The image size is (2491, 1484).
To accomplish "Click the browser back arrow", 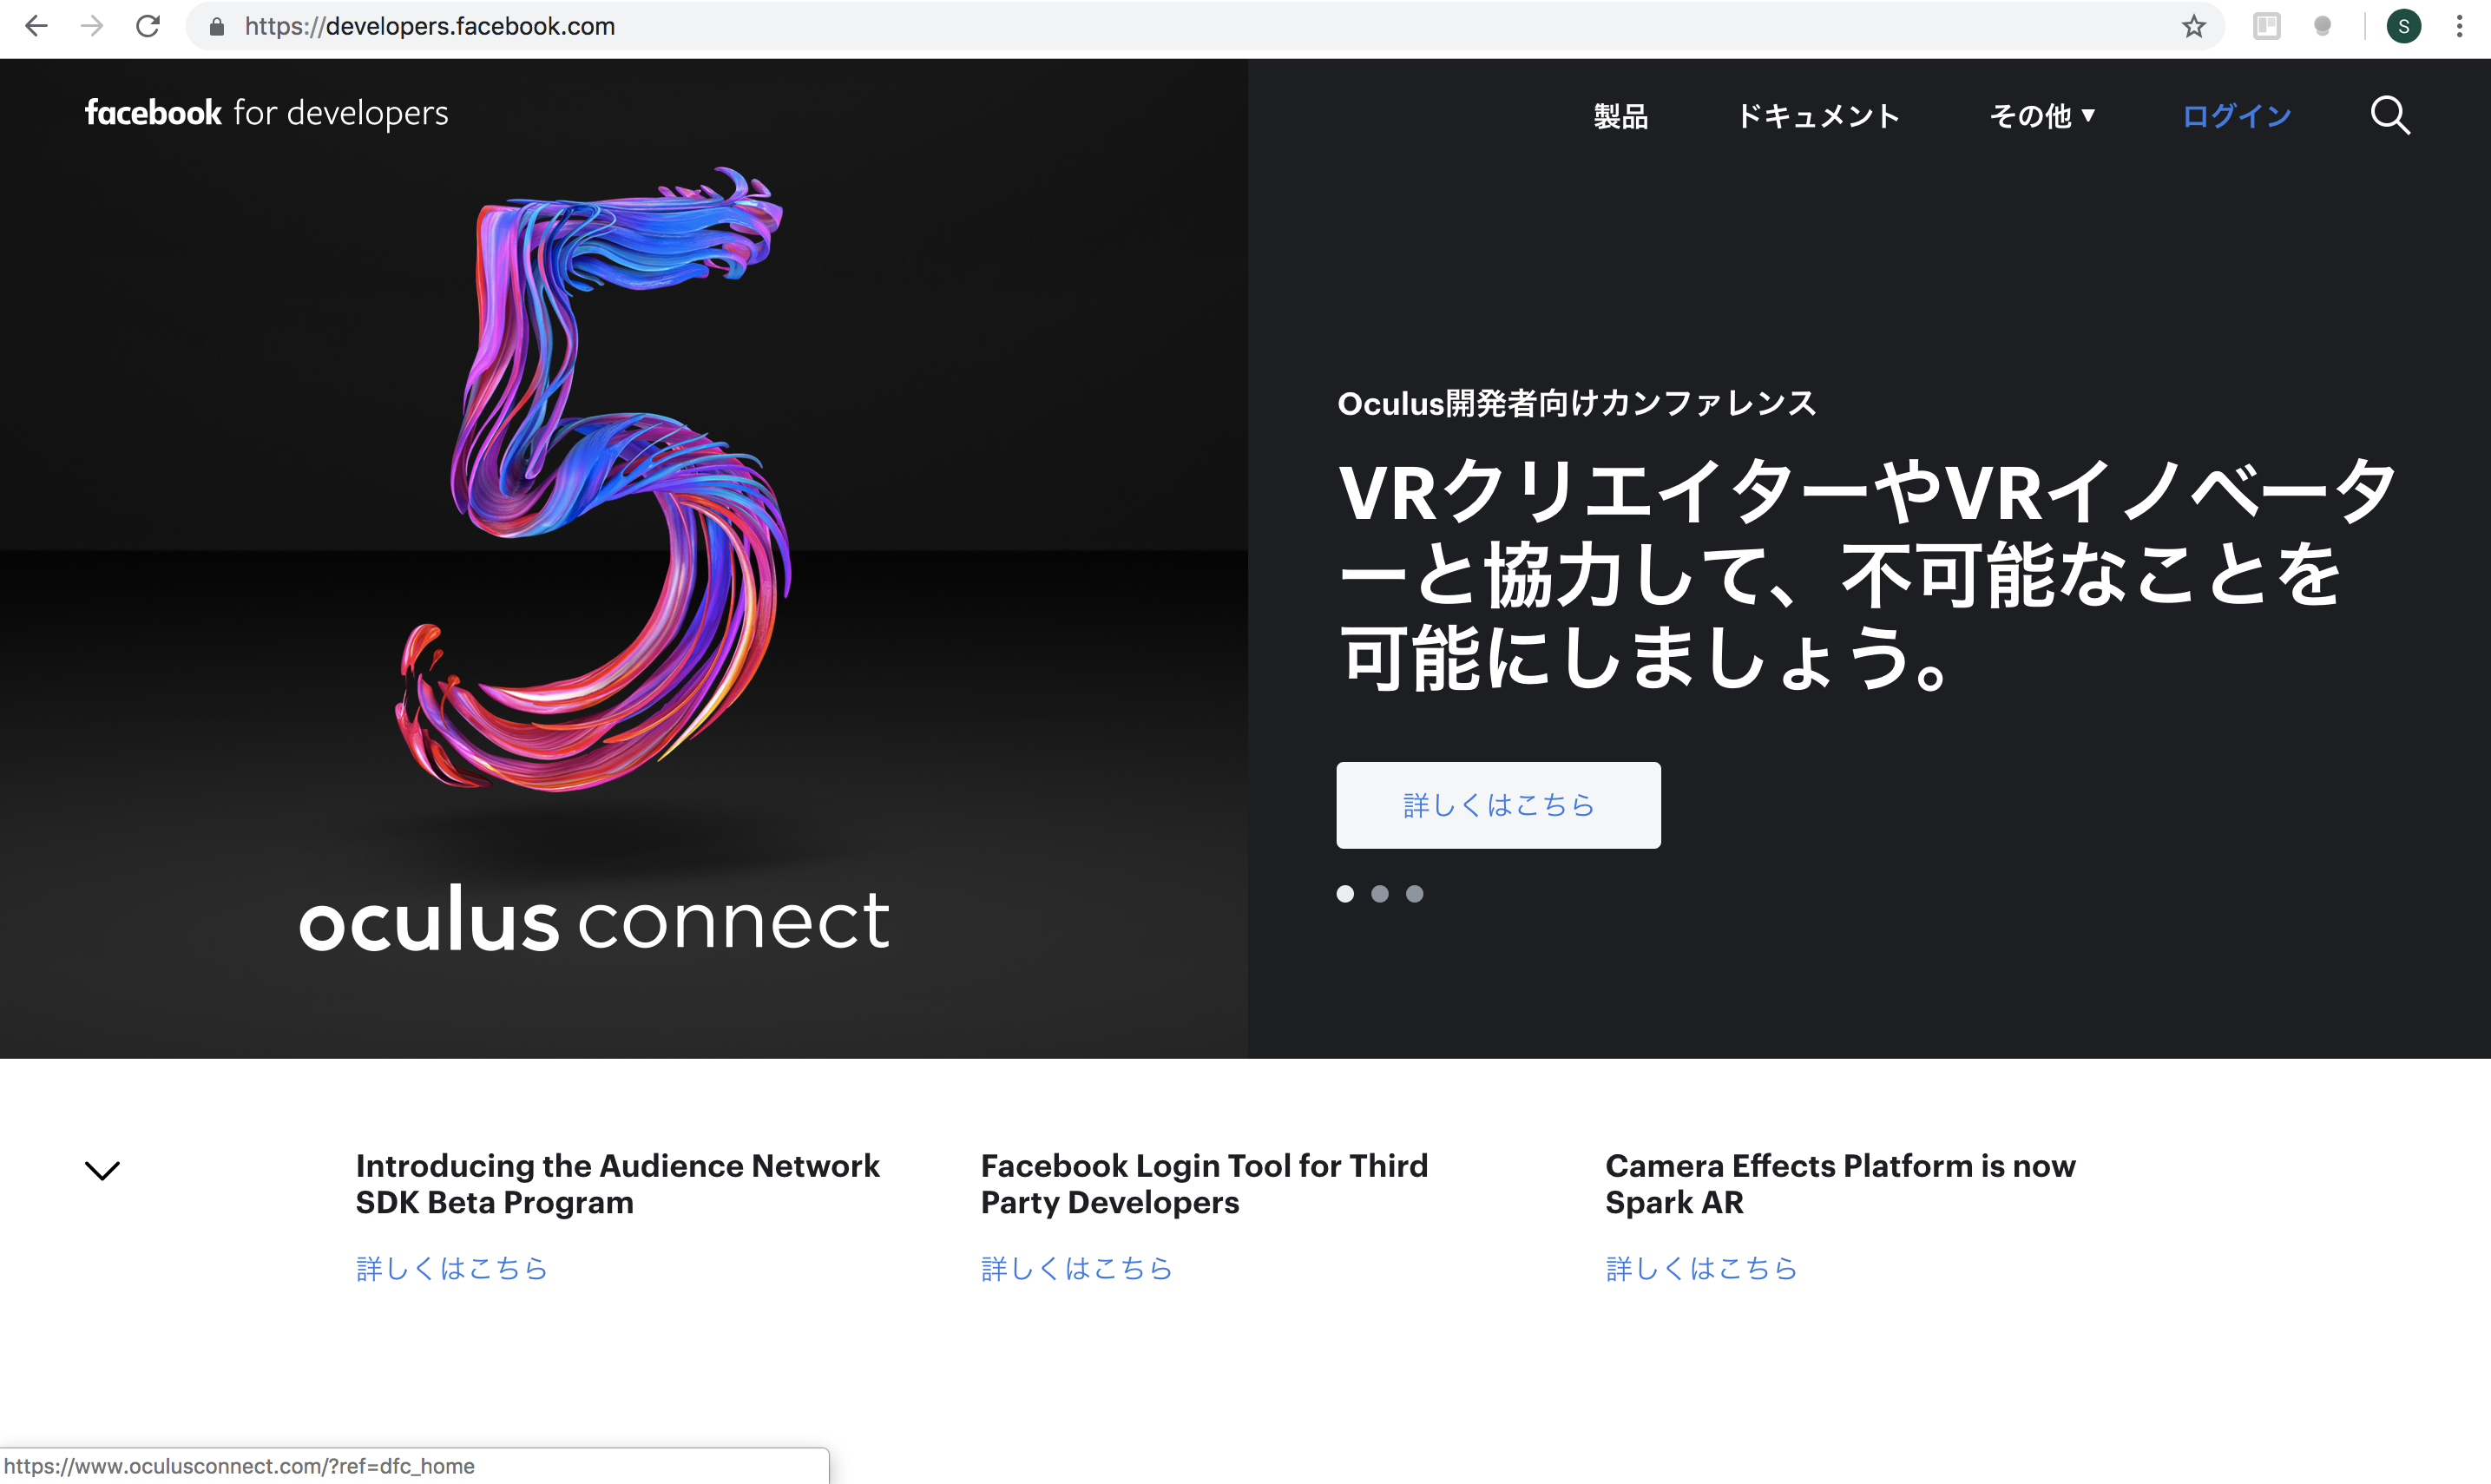I will pyautogui.click(x=36, y=26).
